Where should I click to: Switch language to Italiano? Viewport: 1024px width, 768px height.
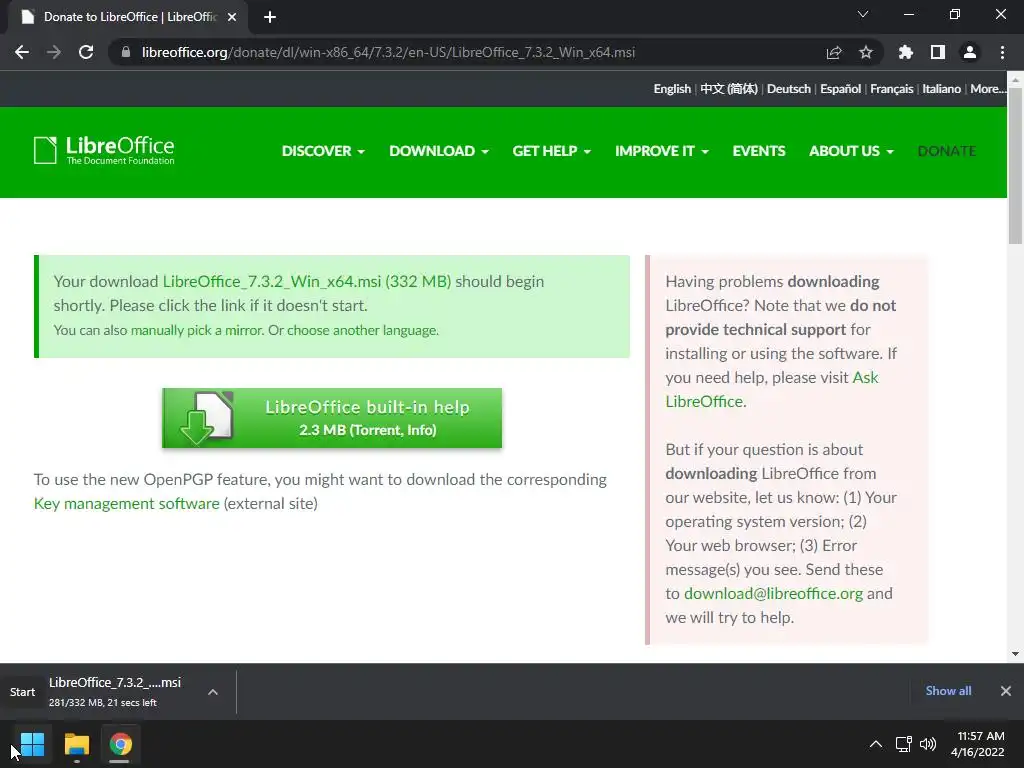point(941,89)
